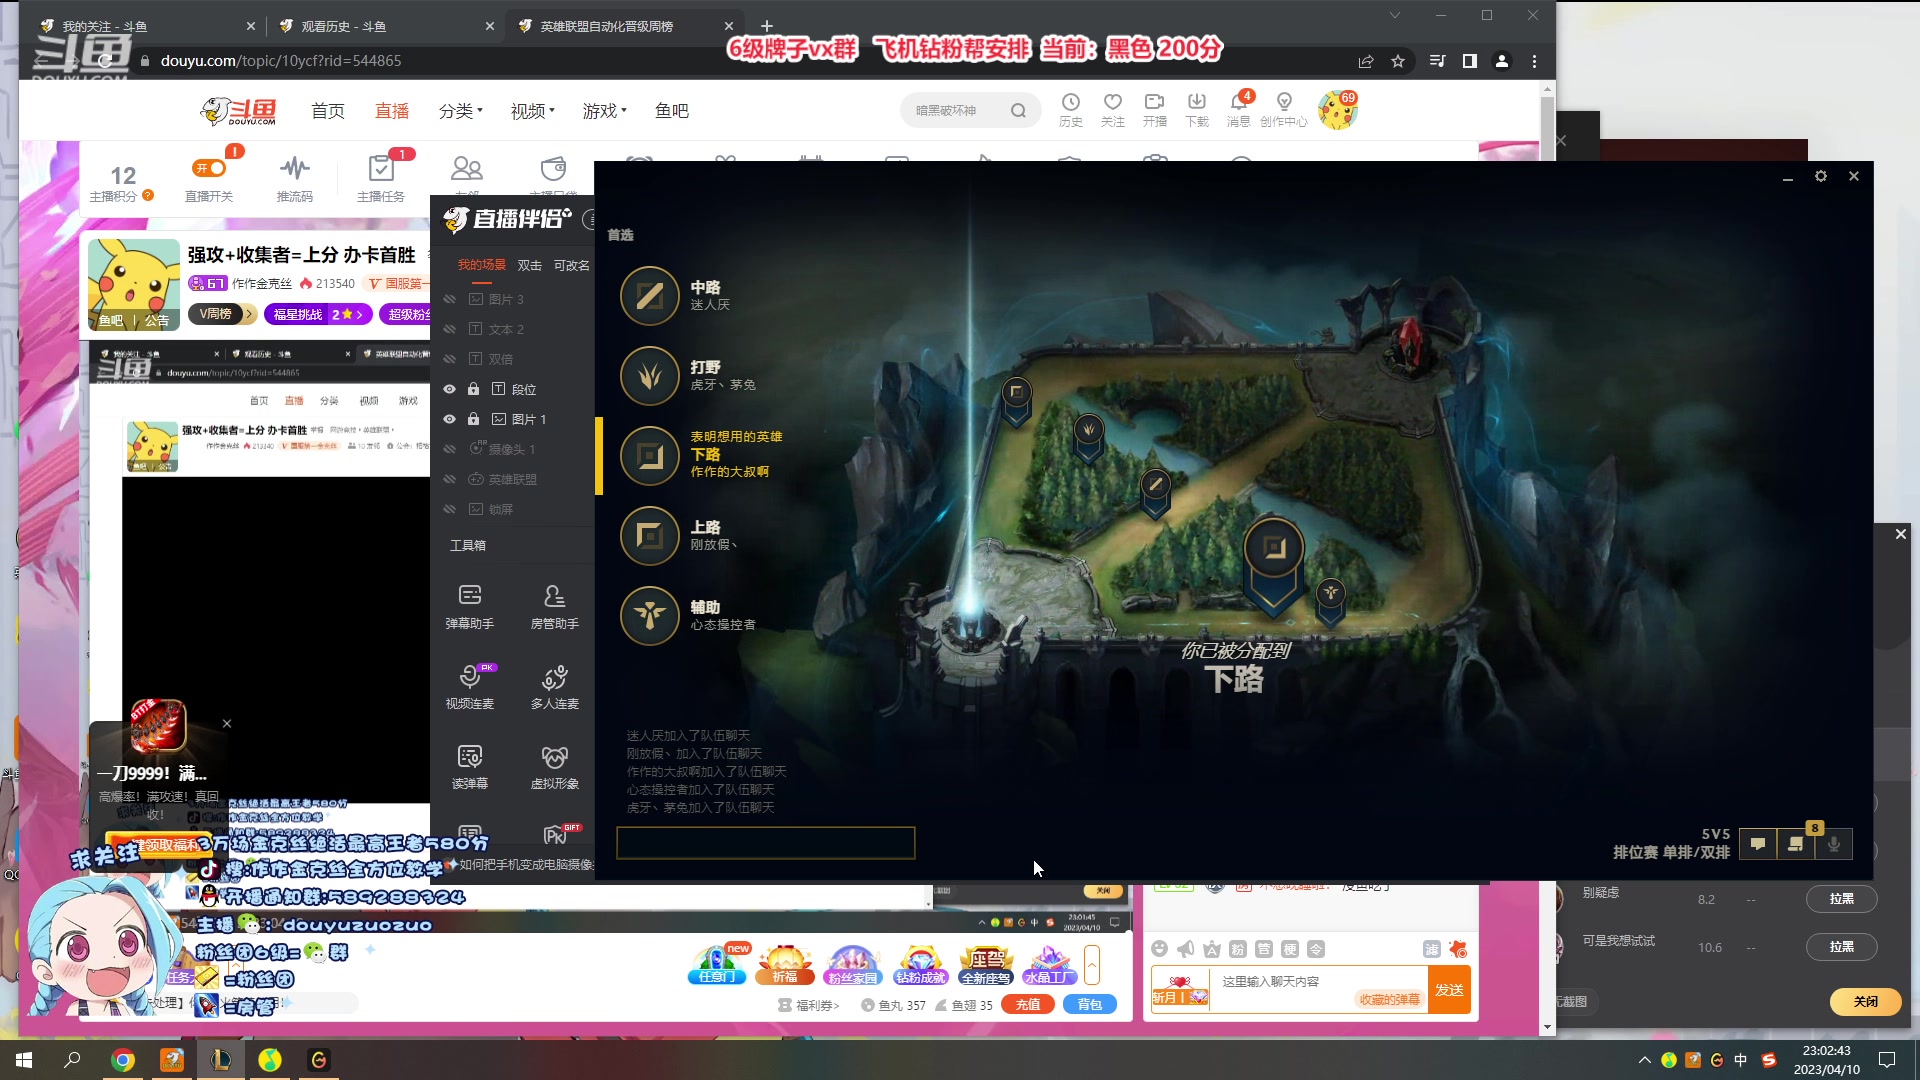
Task: Select the 打野 jungle position icon
Action: 650,375
